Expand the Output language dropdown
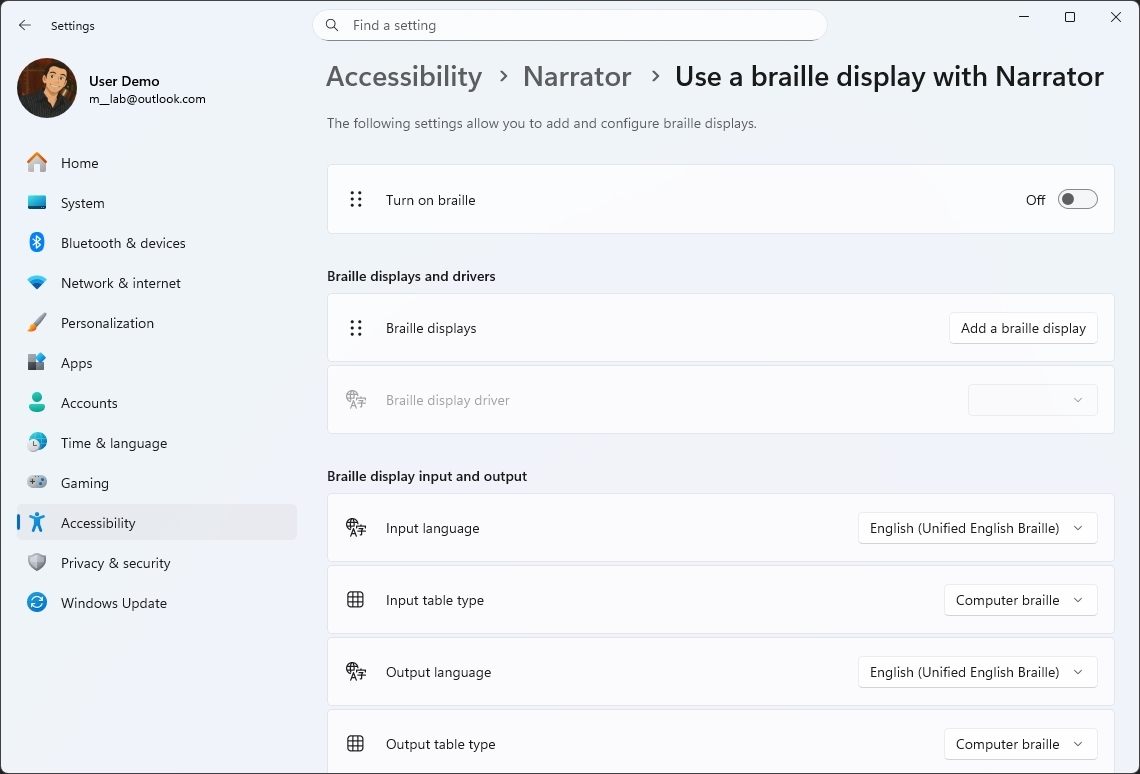Viewport: 1140px width, 774px height. [x=977, y=672]
